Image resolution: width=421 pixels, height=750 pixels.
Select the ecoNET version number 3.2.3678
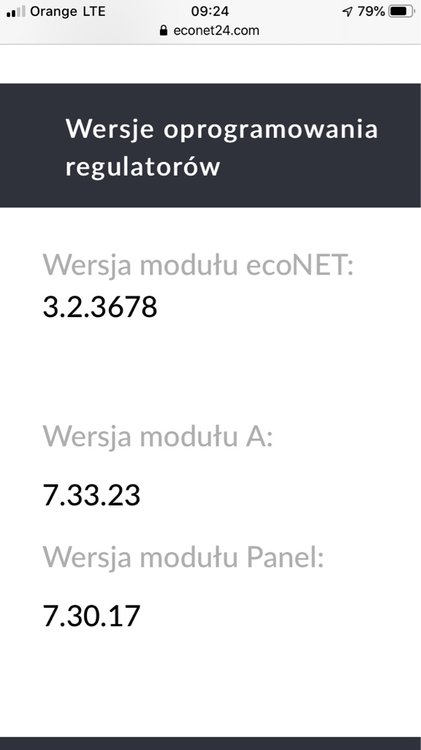(100, 307)
